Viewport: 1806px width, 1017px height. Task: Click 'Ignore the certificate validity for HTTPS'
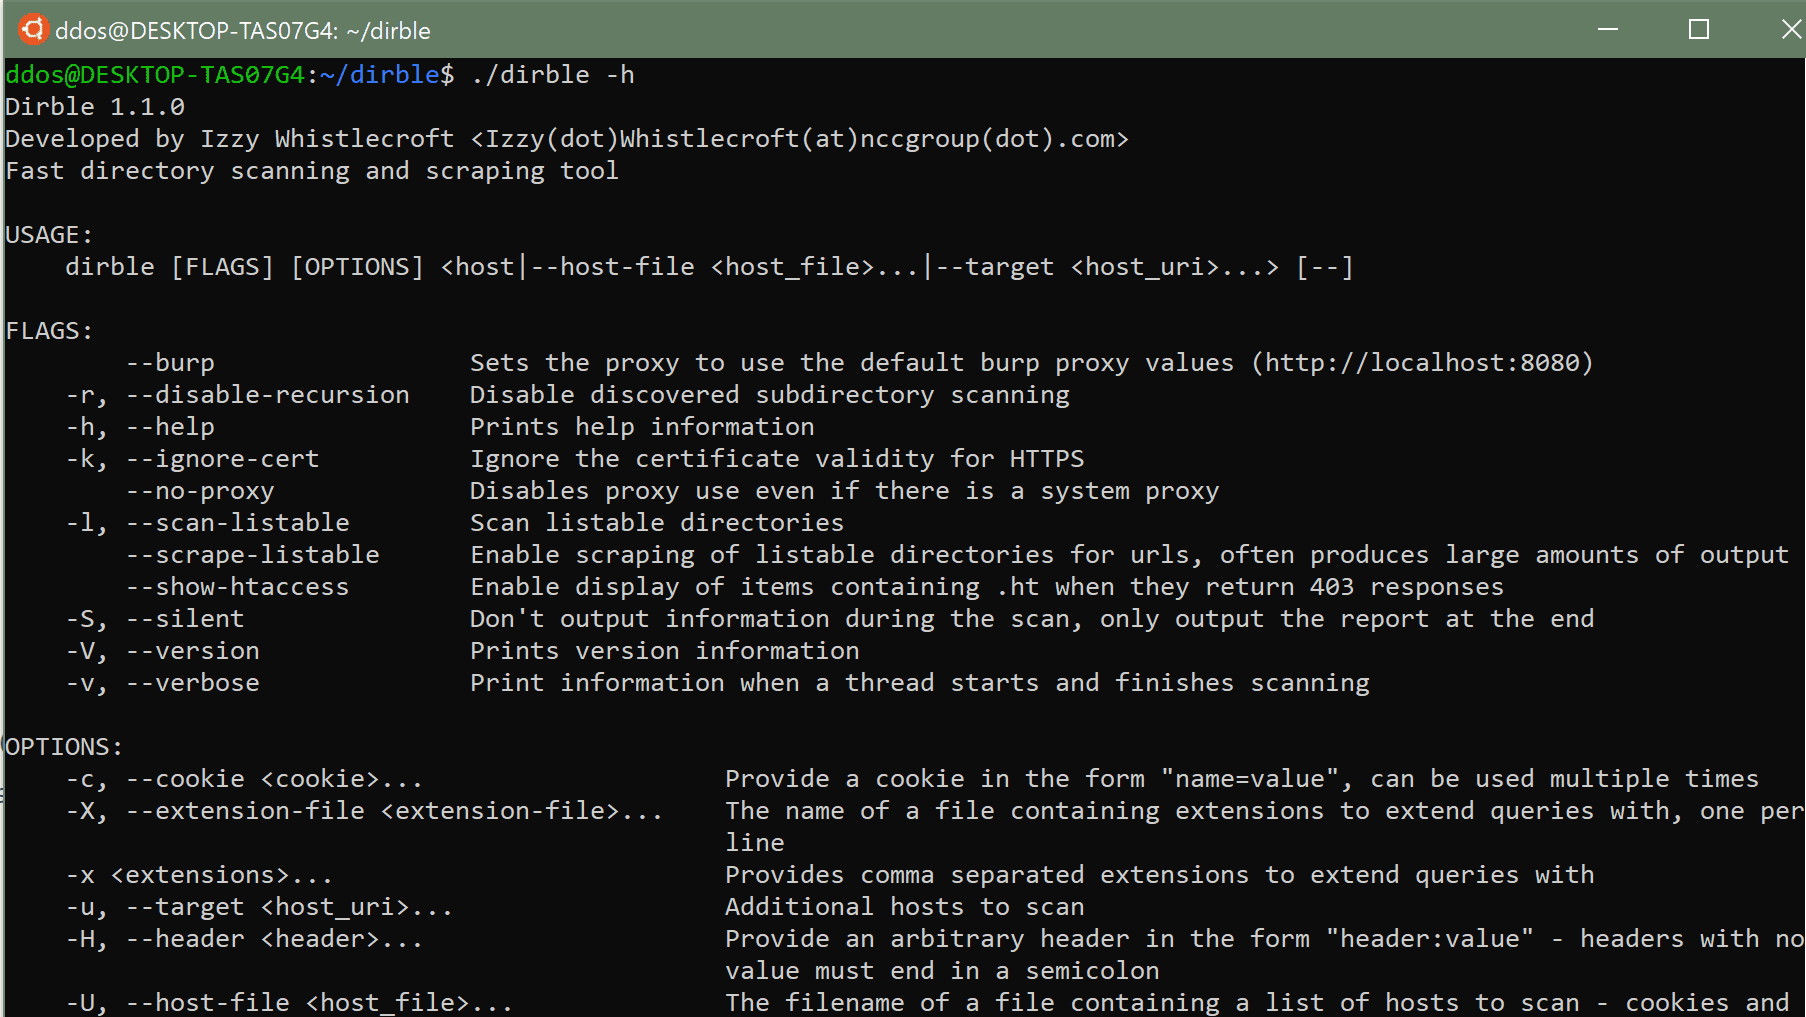pyautogui.click(x=777, y=459)
